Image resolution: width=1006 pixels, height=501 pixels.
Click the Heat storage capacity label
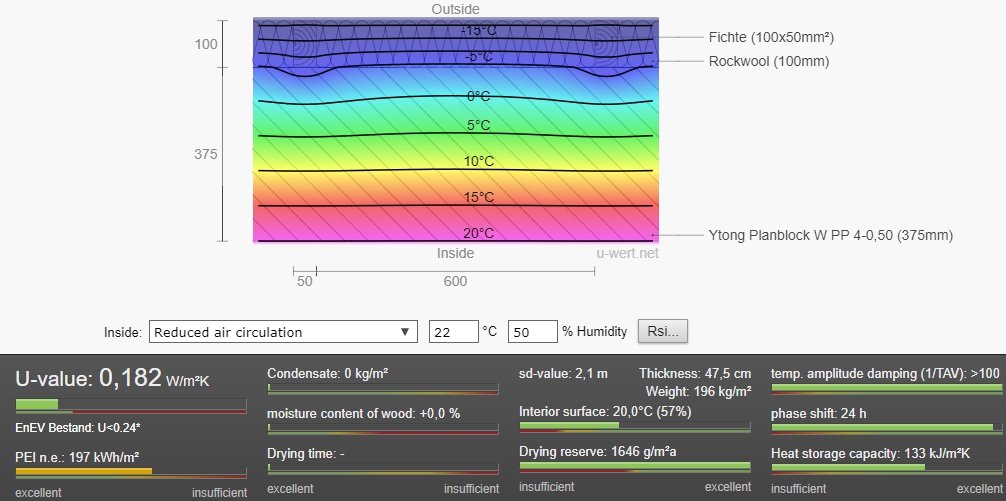click(870, 454)
